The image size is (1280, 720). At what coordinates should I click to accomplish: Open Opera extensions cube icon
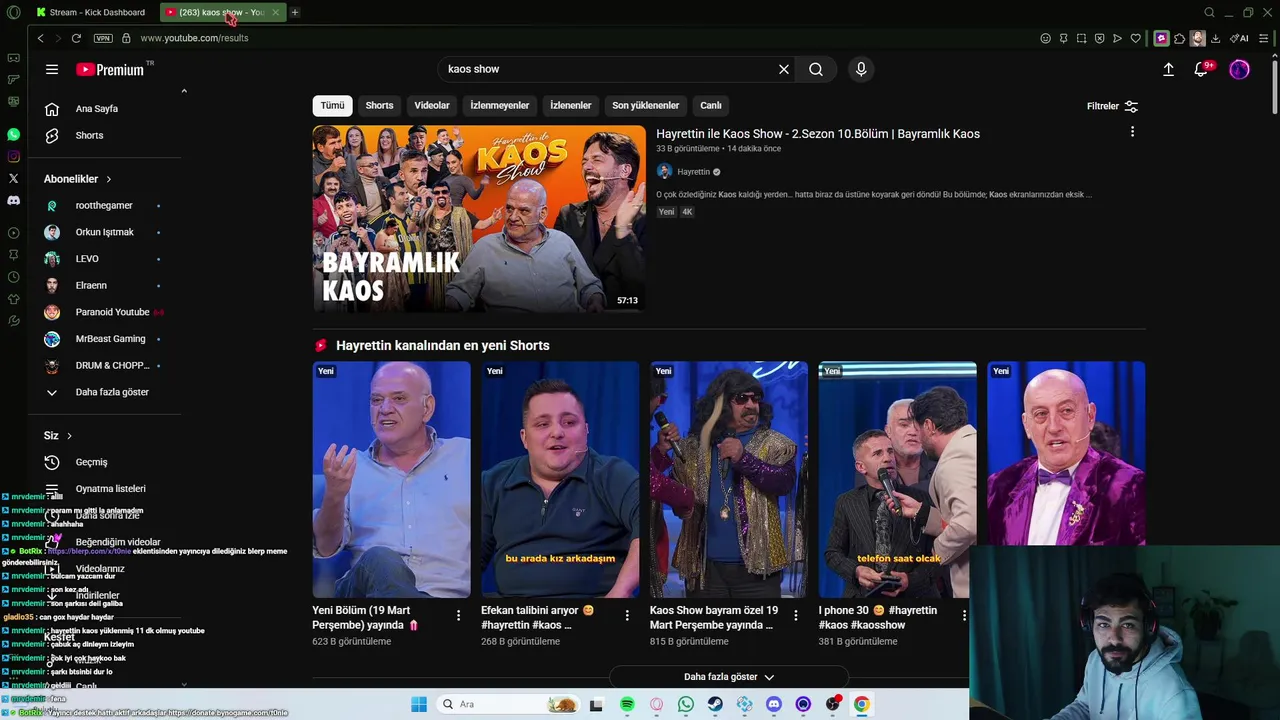tap(1179, 38)
